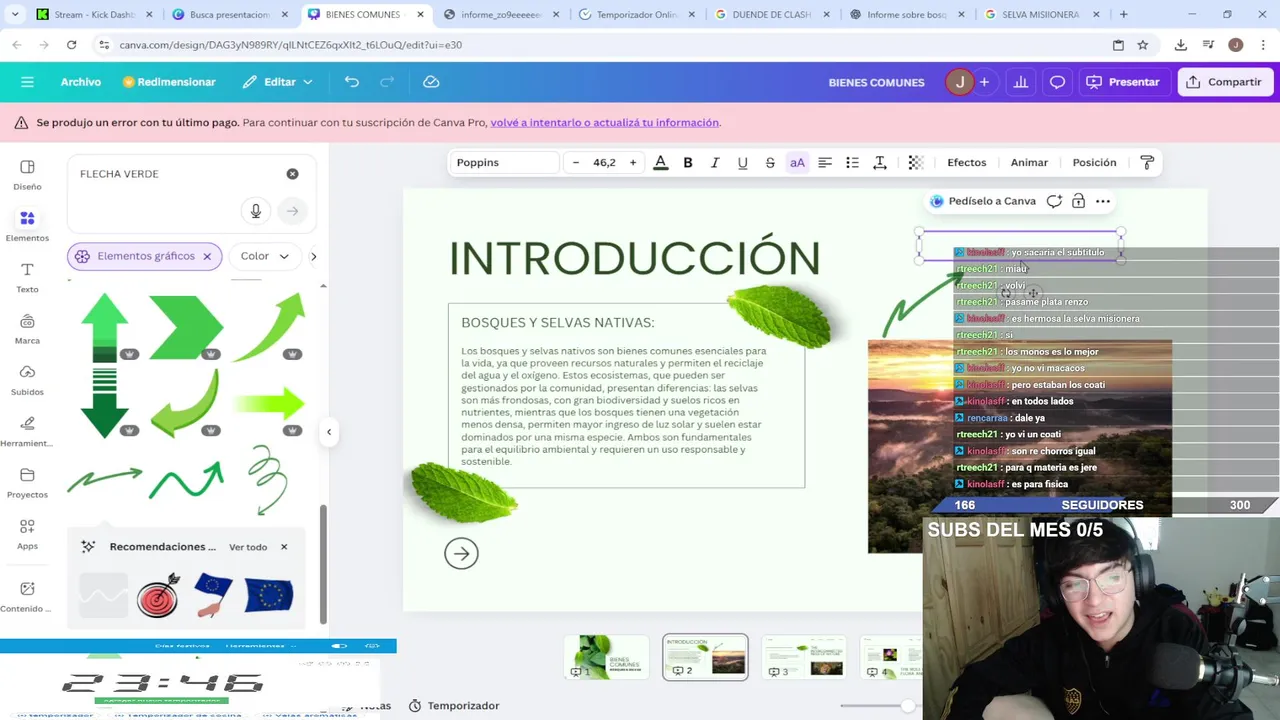
Task: Decrease font size with minus button
Action: [575, 162]
